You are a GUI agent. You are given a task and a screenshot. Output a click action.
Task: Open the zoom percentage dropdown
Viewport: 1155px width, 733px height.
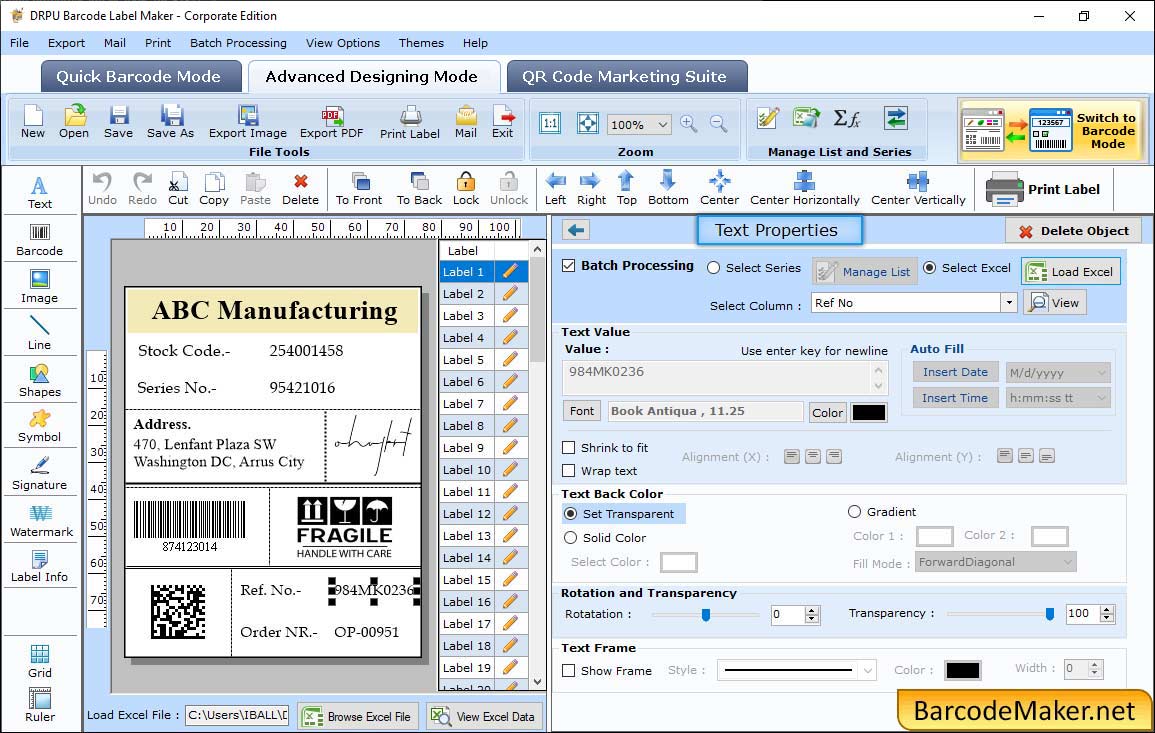click(x=662, y=125)
